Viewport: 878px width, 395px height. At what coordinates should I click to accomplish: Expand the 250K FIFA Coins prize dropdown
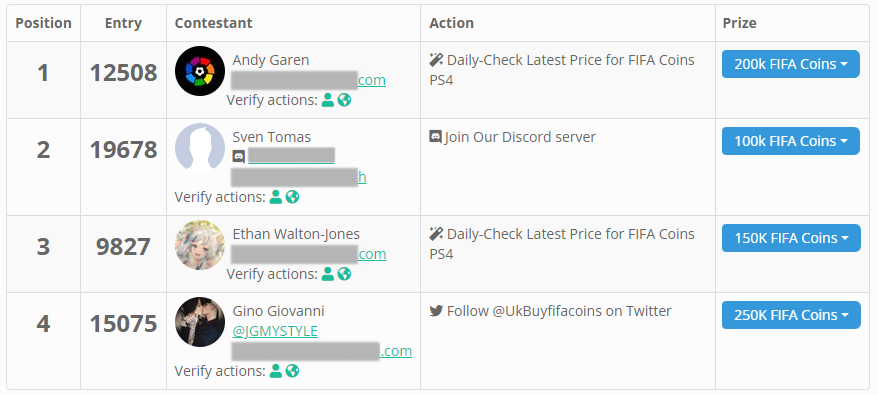pos(791,315)
